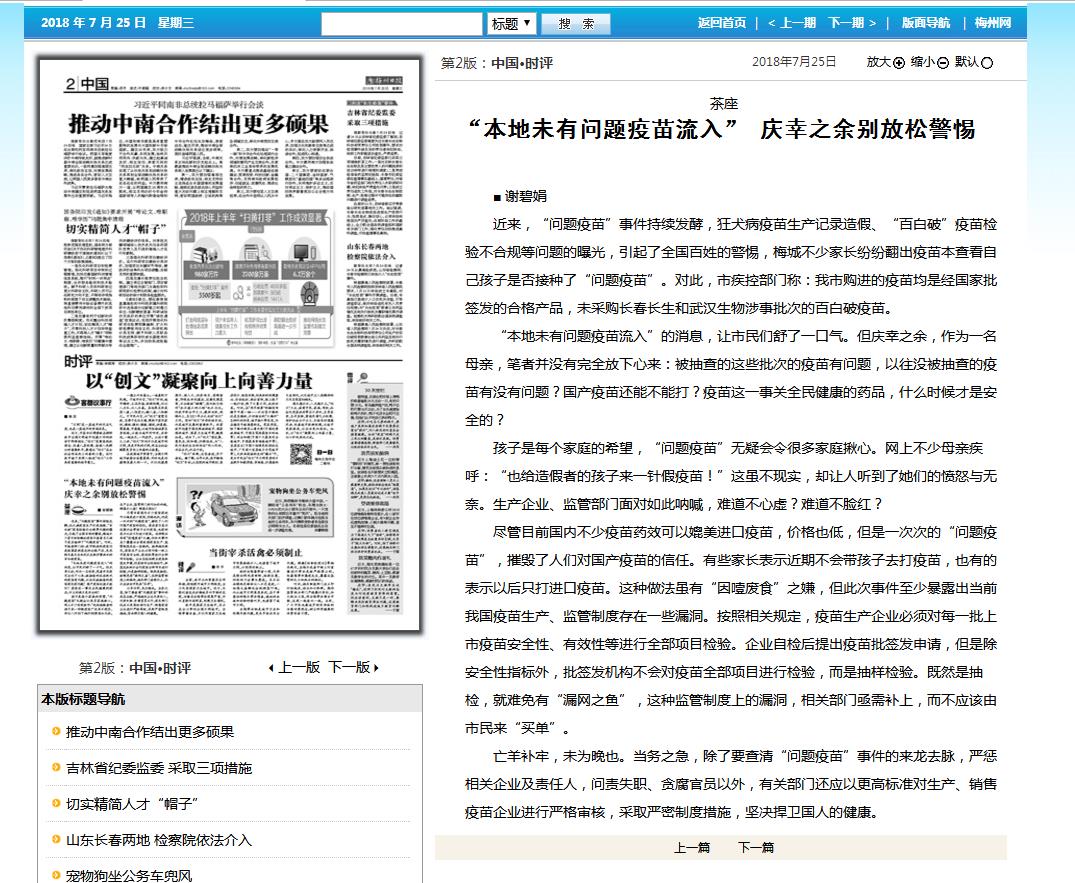Click 当街宰杀活禽必须制止 on page thumbnail
1075x883 pixels.
coord(256,552)
